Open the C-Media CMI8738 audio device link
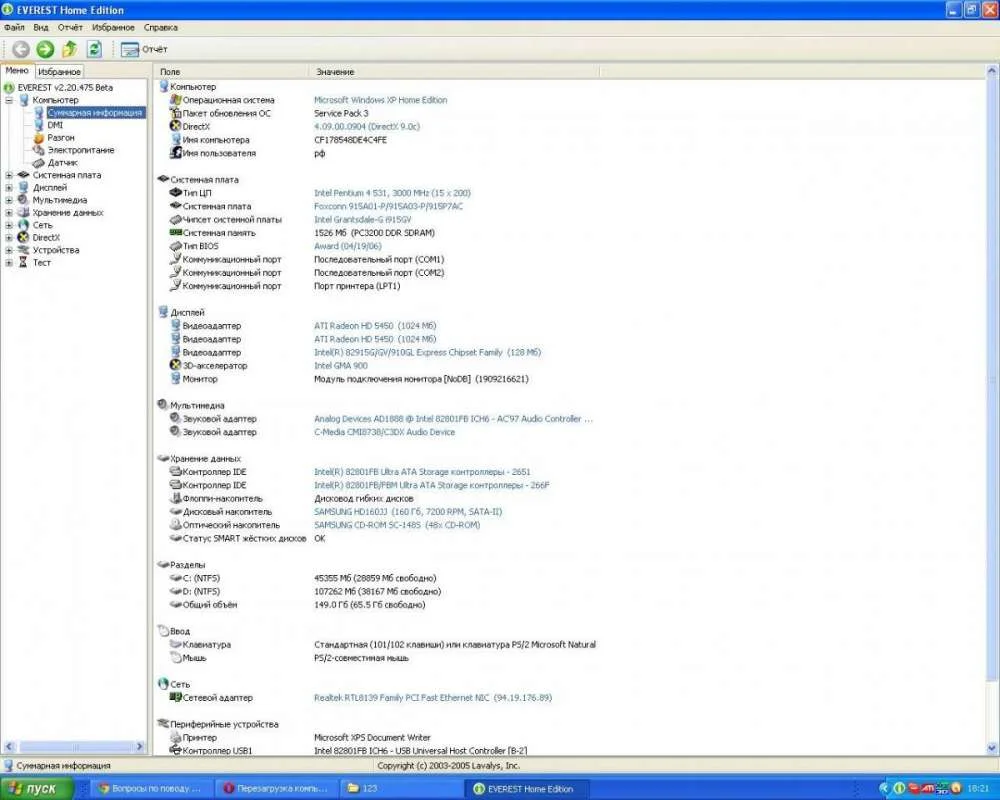The height and width of the screenshot is (800, 1000). (385, 432)
